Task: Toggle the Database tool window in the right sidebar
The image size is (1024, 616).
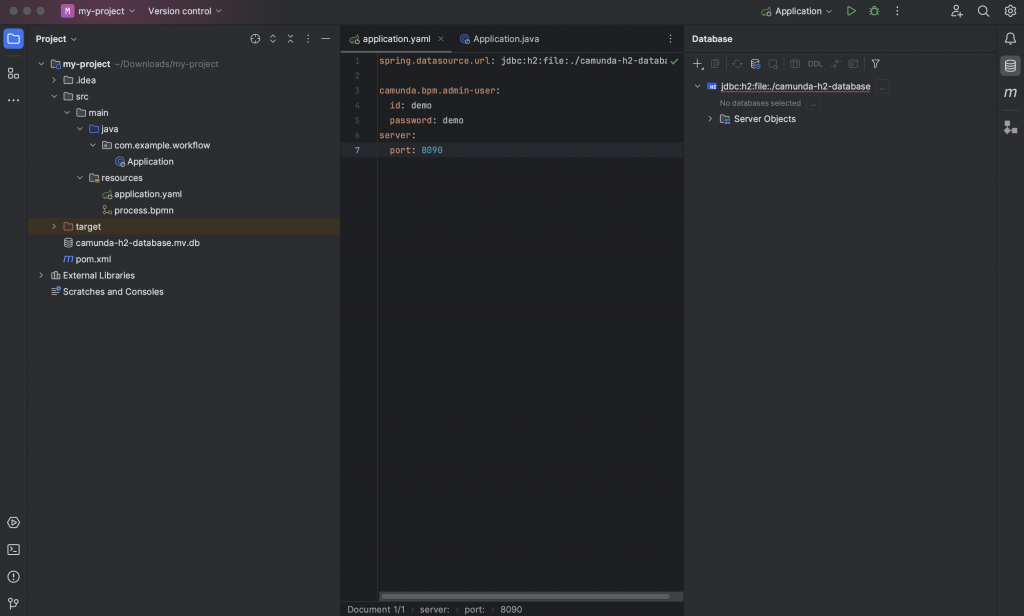Action: pos(1010,66)
